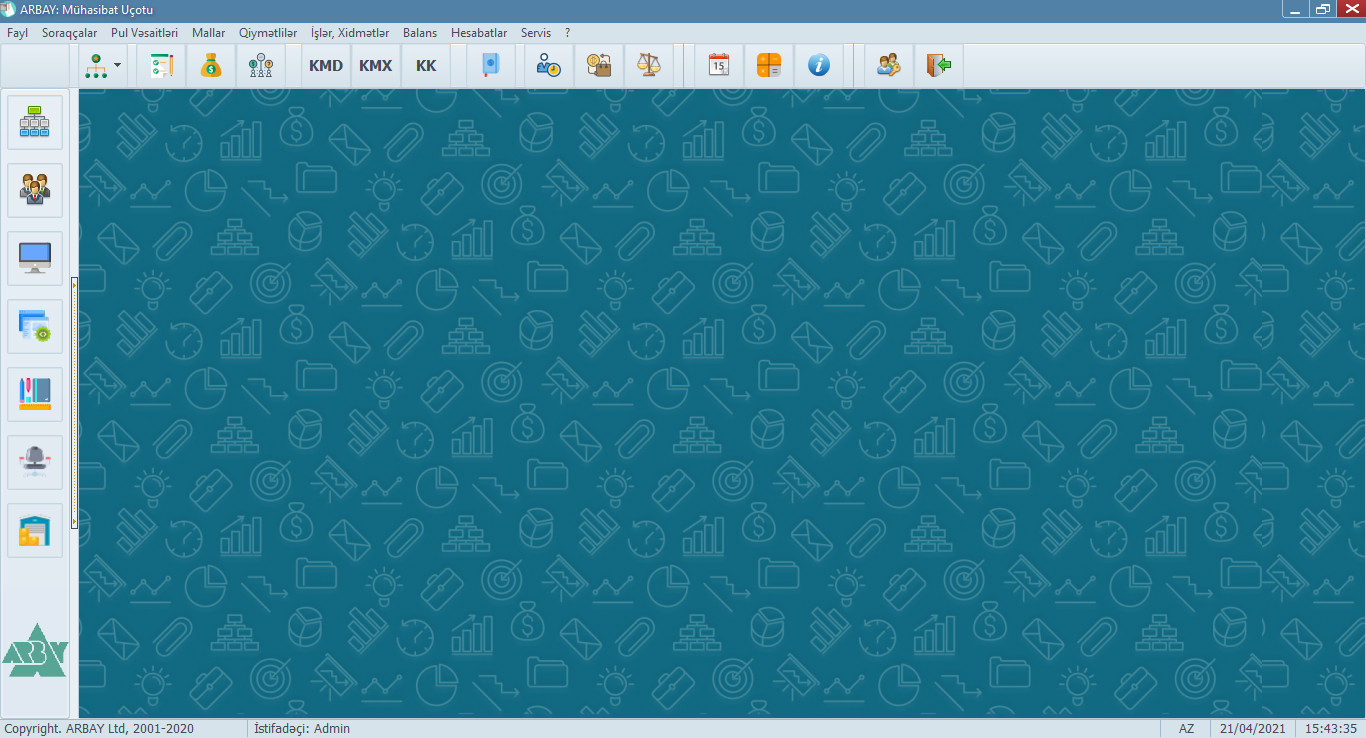This screenshot has width=1366, height=738.
Task: Click the shopping bag exchange icon
Action: coord(599,66)
